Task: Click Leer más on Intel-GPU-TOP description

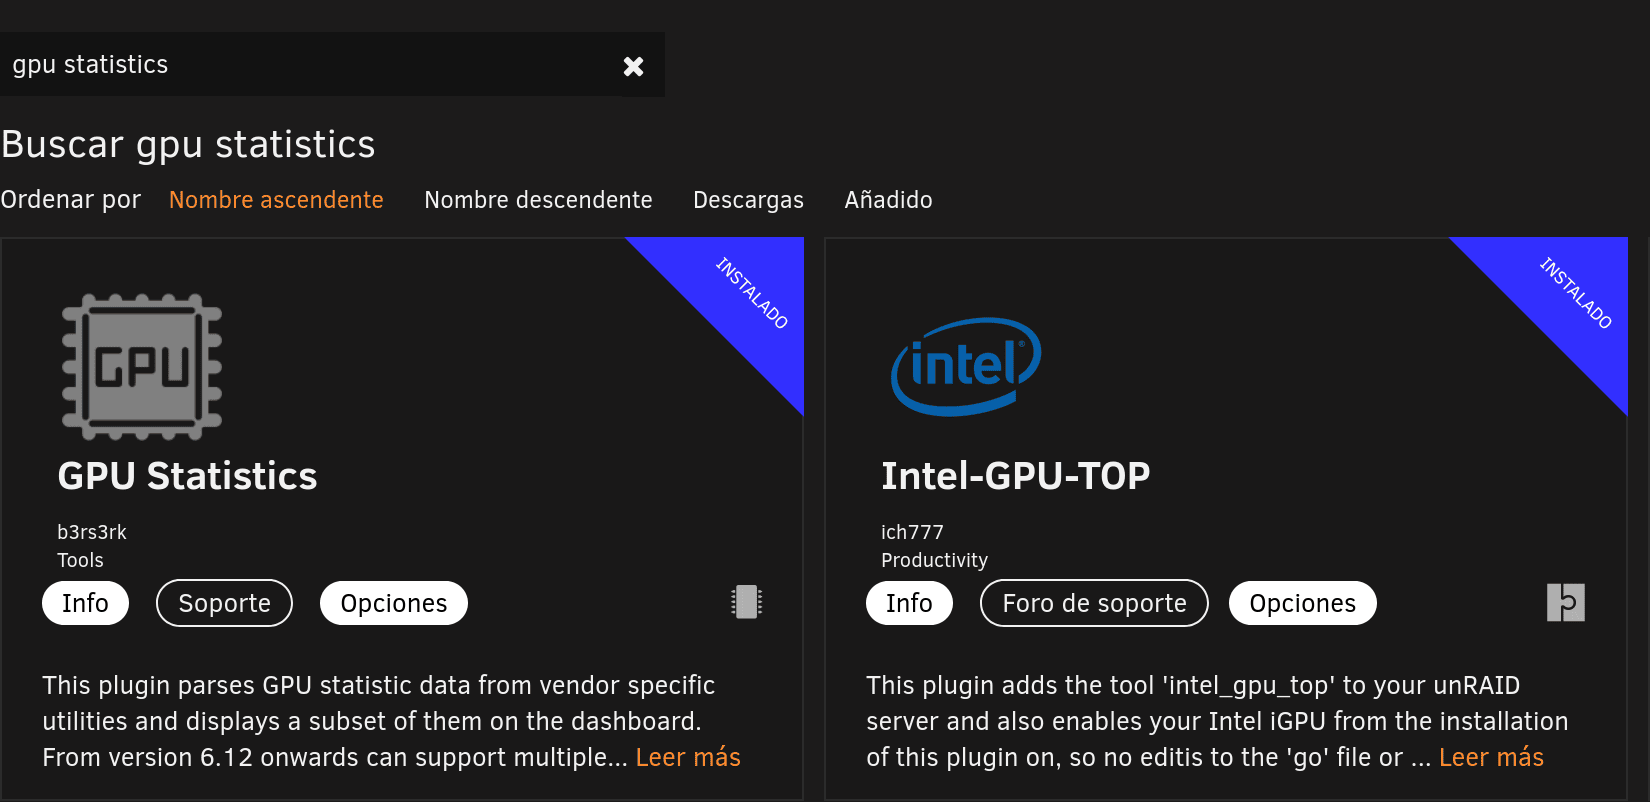Action: (x=1491, y=758)
